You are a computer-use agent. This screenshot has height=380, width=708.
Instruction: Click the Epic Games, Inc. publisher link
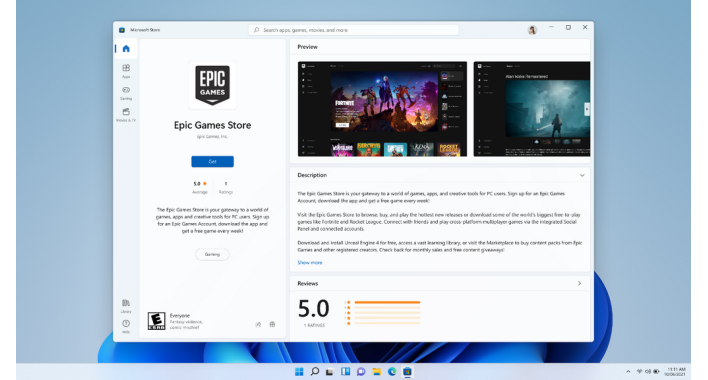pos(212,136)
